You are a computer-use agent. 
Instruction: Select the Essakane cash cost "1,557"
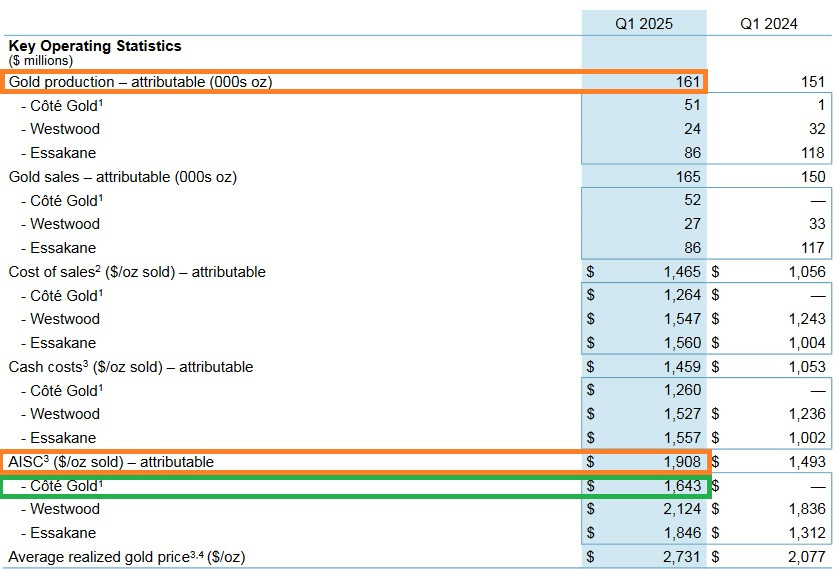pyautogui.click(x=682, y=438)
